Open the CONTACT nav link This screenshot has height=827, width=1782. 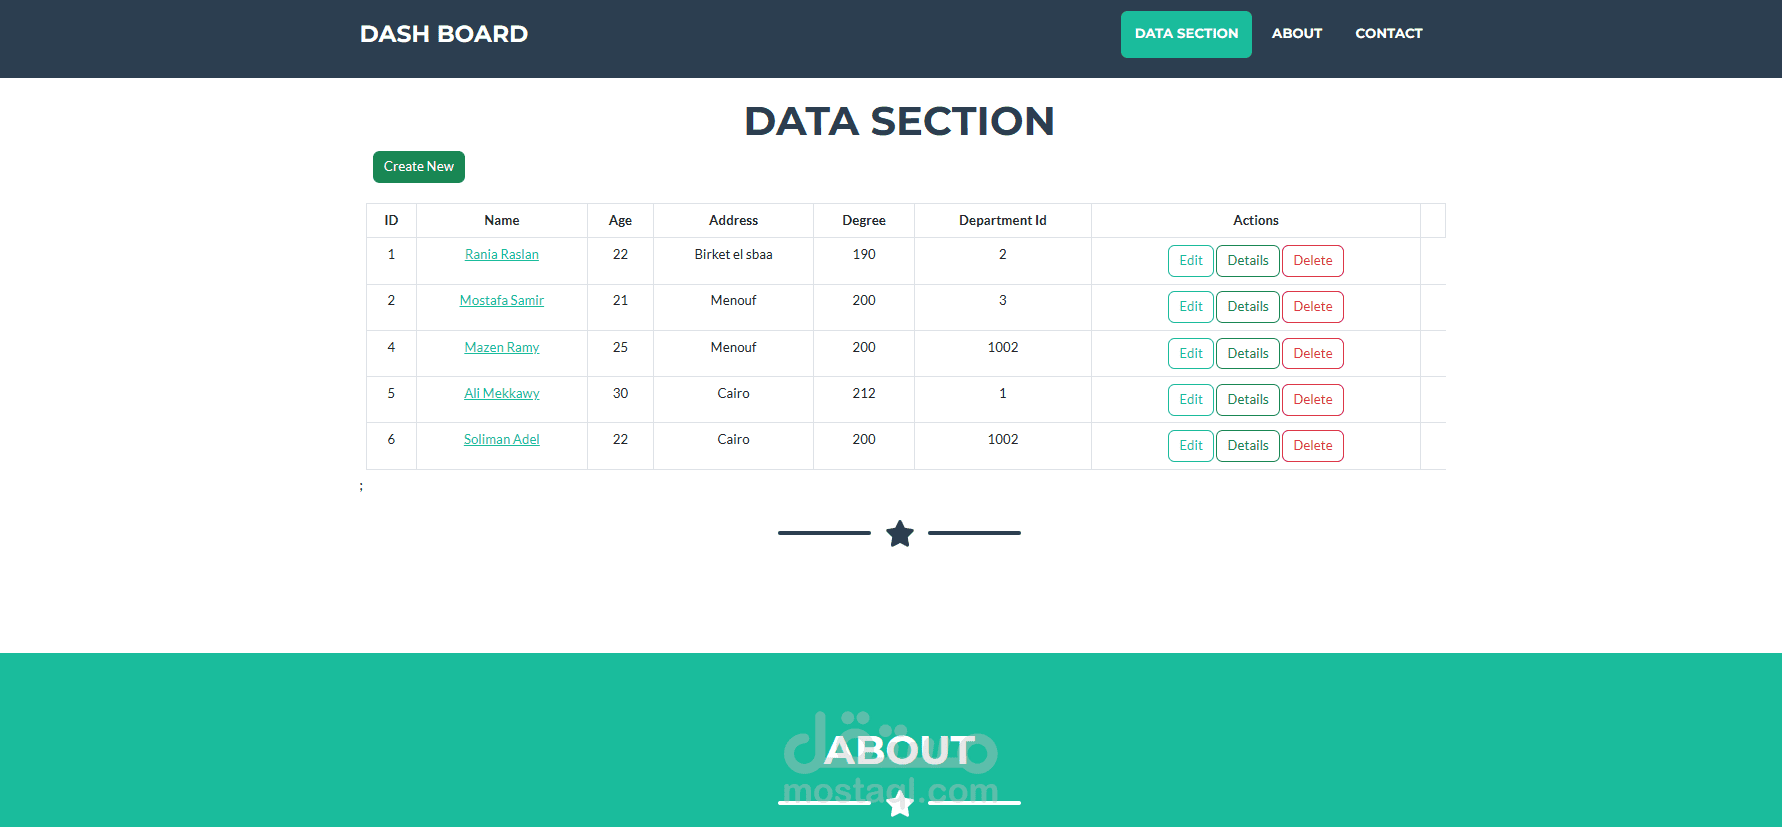[1388, 34]
